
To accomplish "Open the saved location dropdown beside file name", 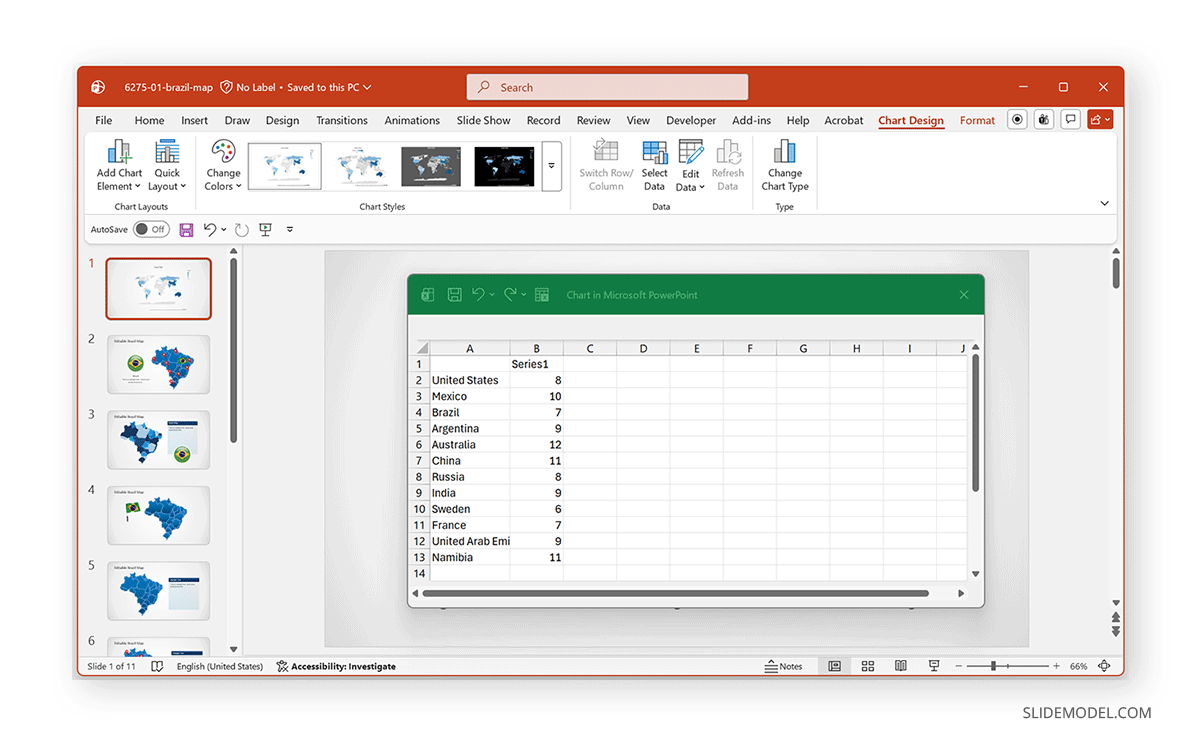I will pyautogui.click(x=367, y=88).
